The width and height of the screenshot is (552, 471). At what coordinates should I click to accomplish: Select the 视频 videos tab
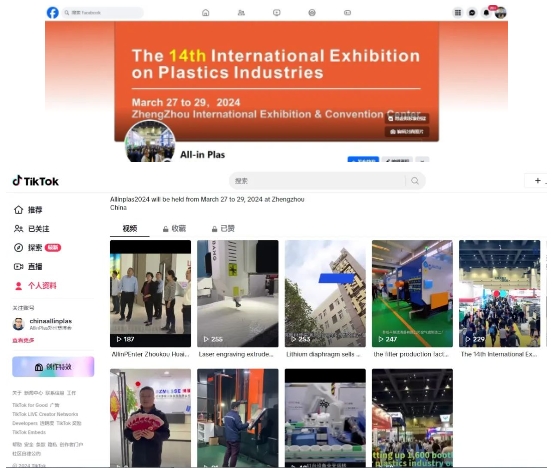130,229
